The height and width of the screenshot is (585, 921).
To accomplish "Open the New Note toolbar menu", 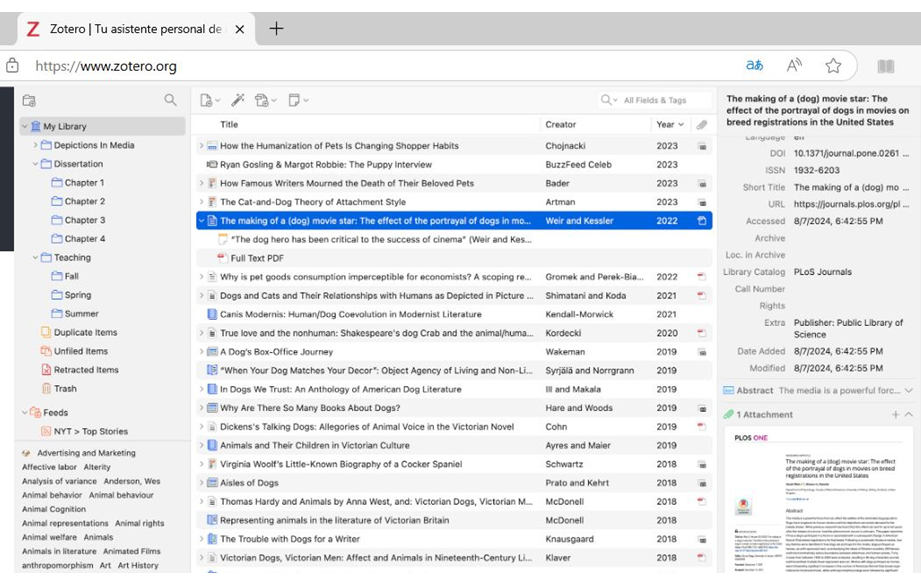I will point(297,100).
